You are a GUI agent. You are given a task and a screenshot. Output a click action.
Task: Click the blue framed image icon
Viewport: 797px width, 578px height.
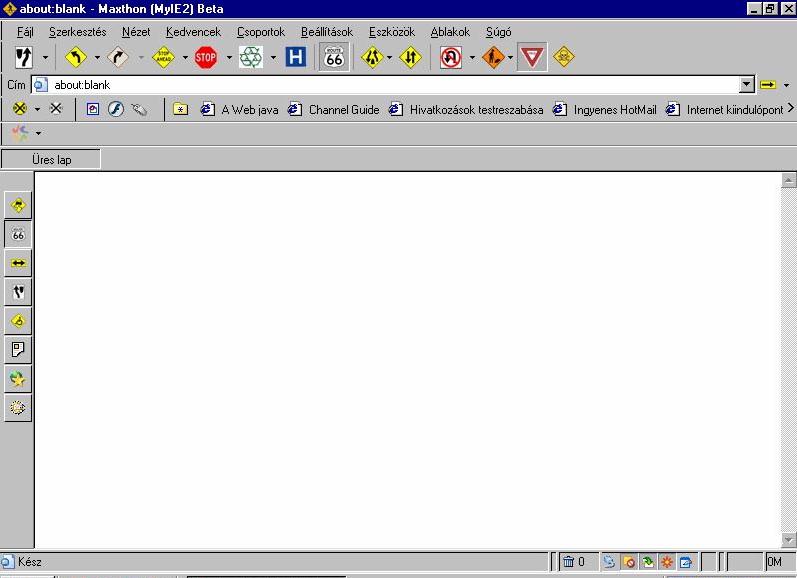click(93, 109)
